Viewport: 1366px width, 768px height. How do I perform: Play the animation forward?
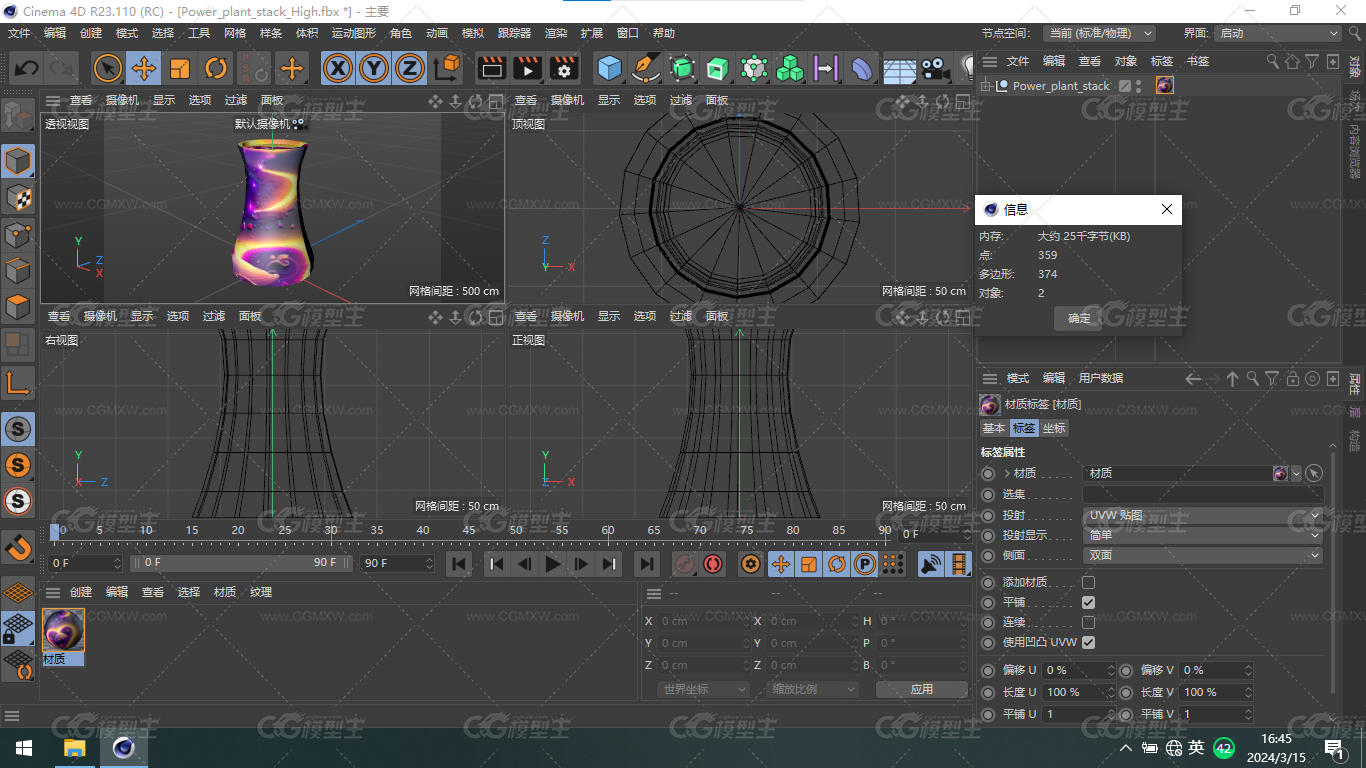tap(553, 564)
